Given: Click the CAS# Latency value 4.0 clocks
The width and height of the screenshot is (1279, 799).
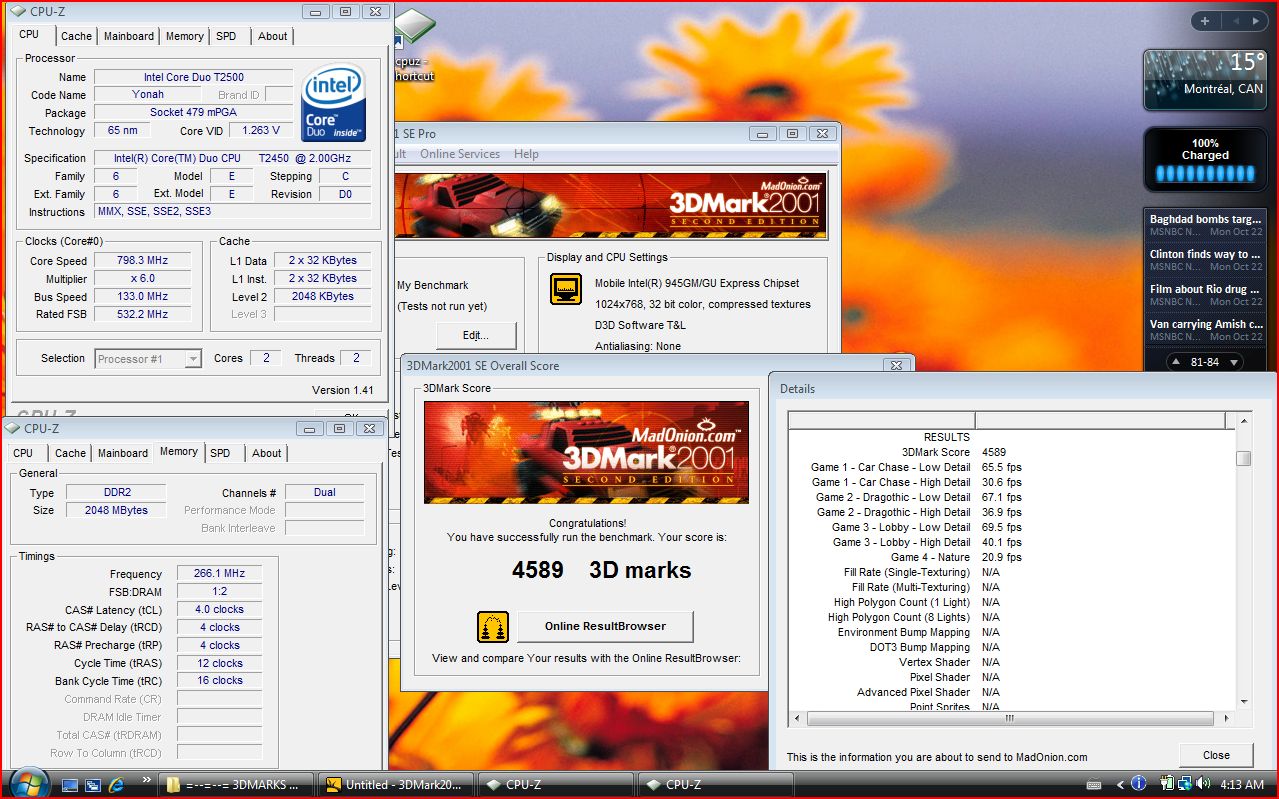Looking at the screenshot, I should [219, 609].
